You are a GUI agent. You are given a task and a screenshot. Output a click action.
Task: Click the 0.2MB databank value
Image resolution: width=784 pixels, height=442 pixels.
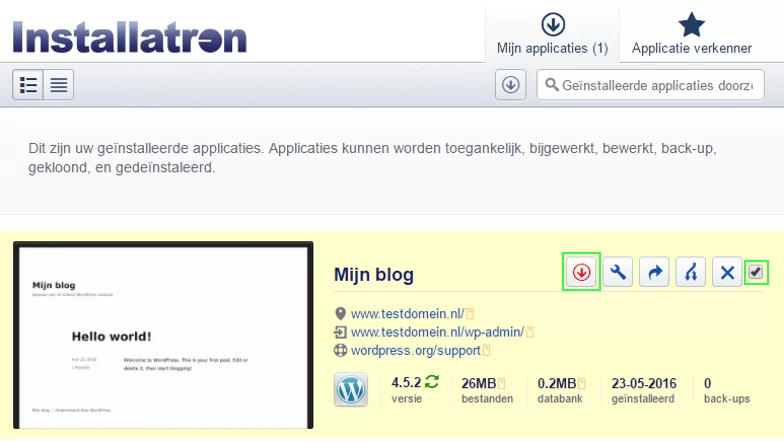coord(557,384)
